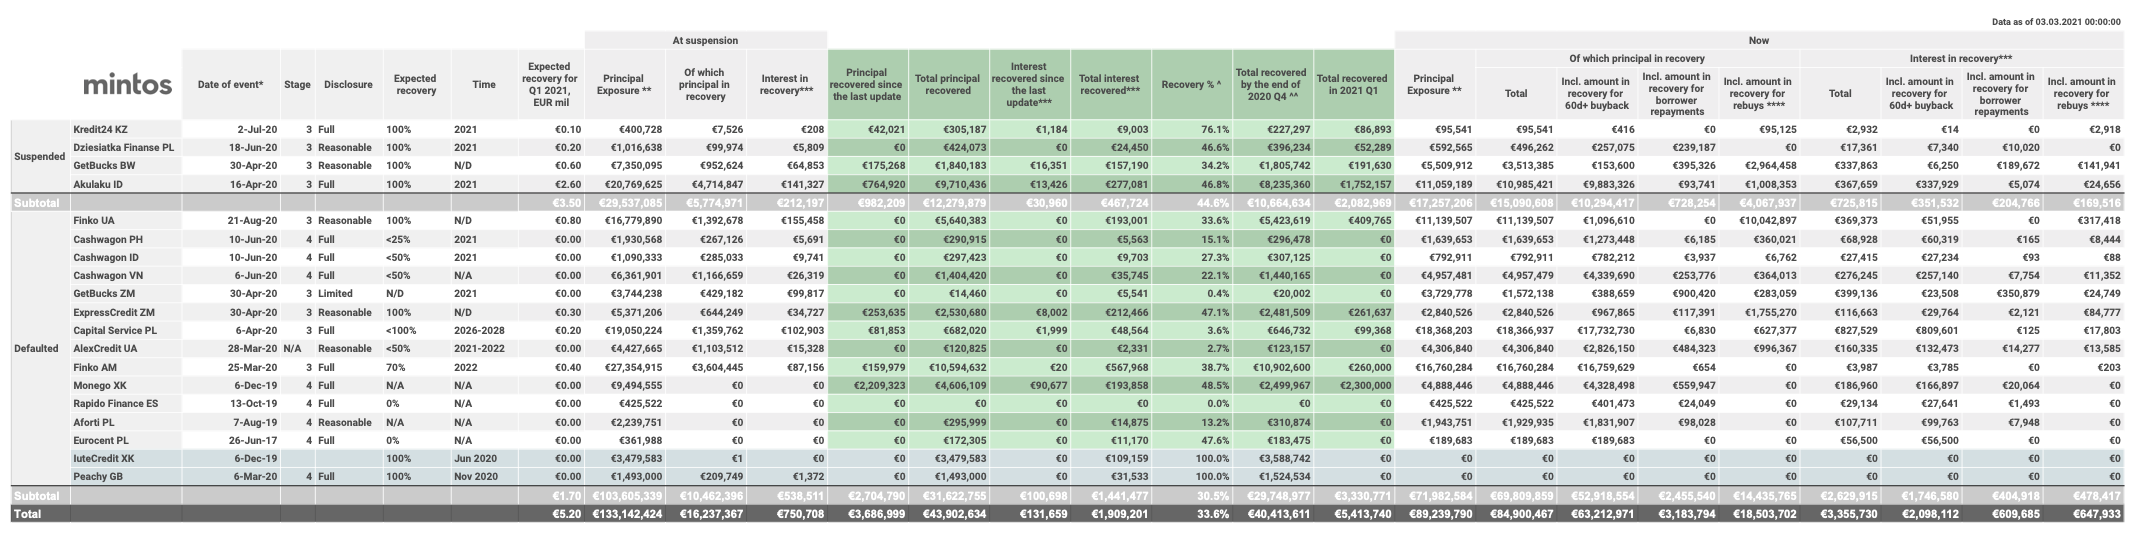Click the '€133,142,424' total principal exposure cell
The height and width of the screenshot is (538, 2136).
pyautogui.click(x=627, y=514)
